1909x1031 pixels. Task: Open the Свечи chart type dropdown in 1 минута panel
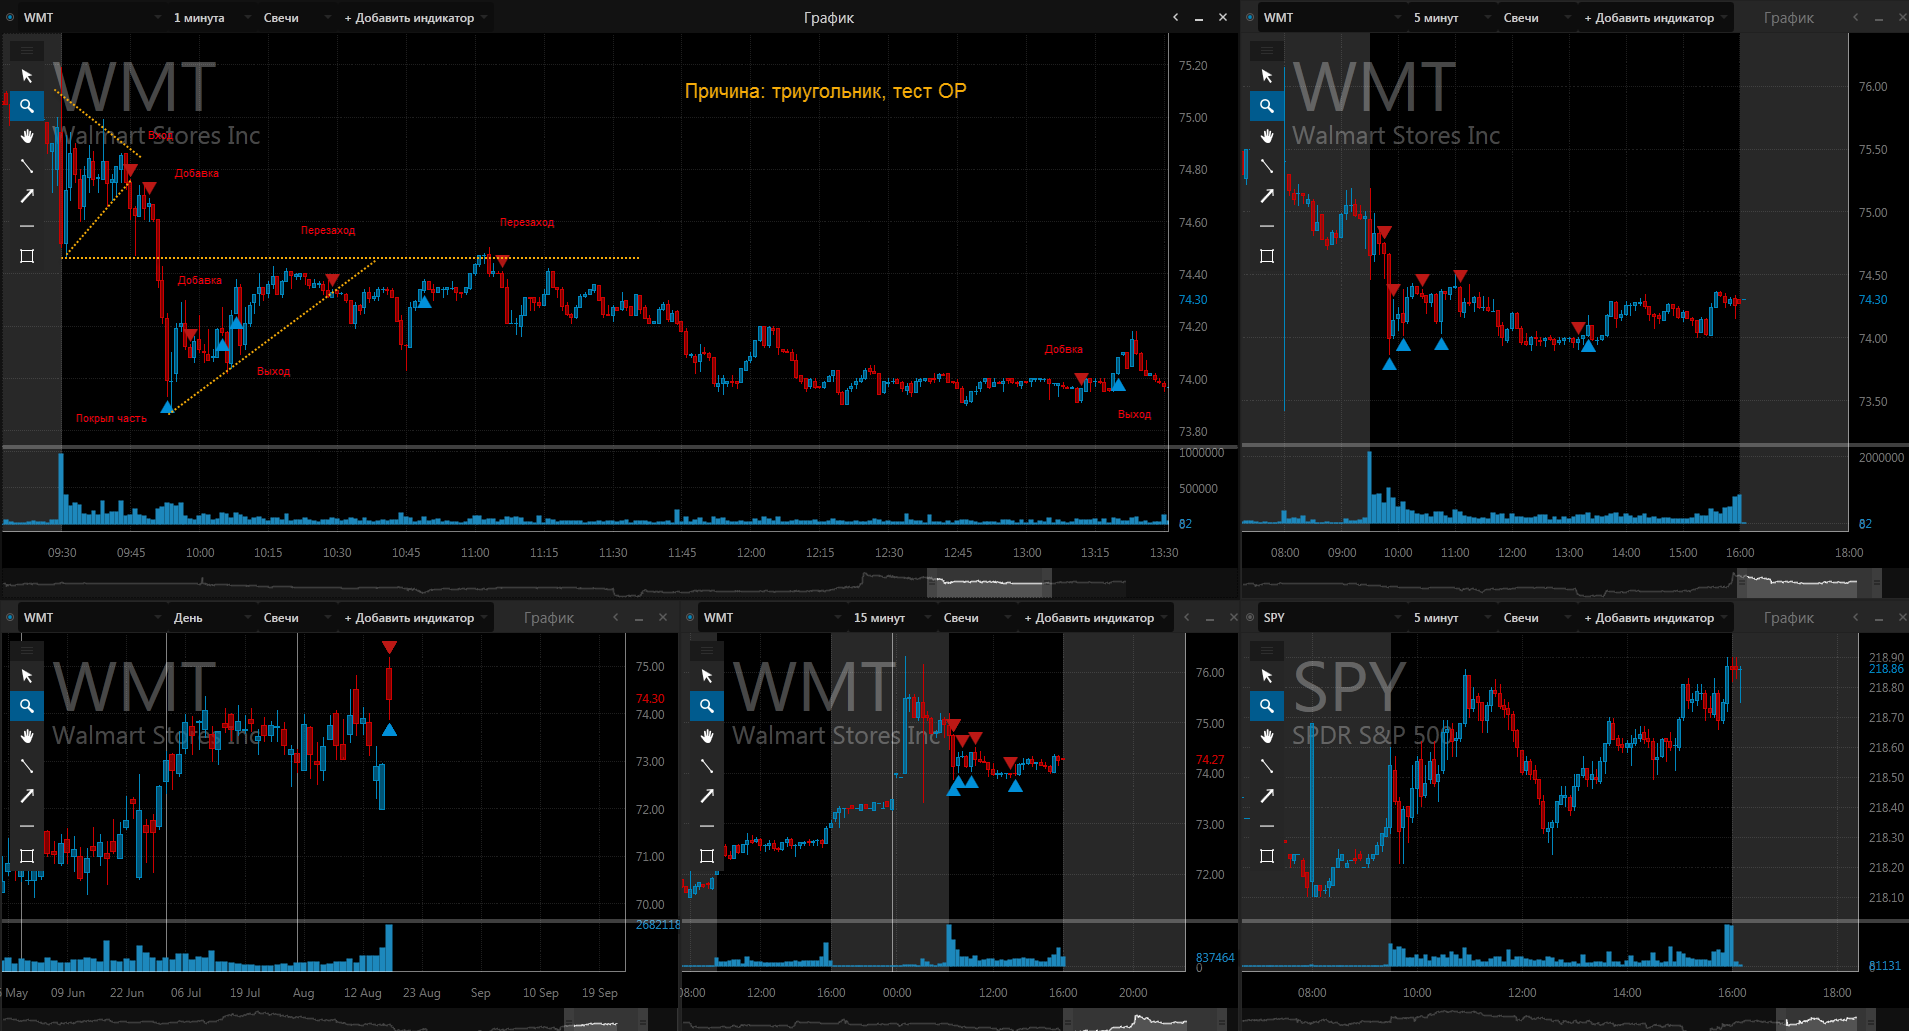pos(296,17)
